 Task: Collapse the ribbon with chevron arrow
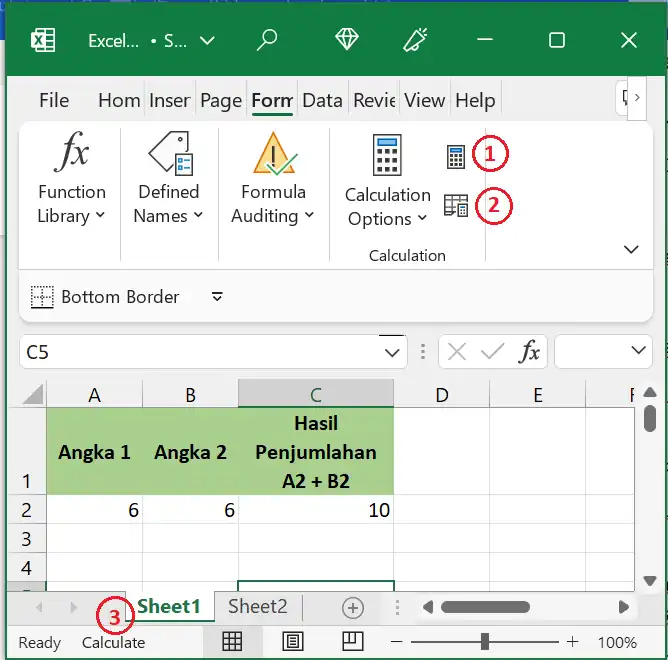pos(631,249)
